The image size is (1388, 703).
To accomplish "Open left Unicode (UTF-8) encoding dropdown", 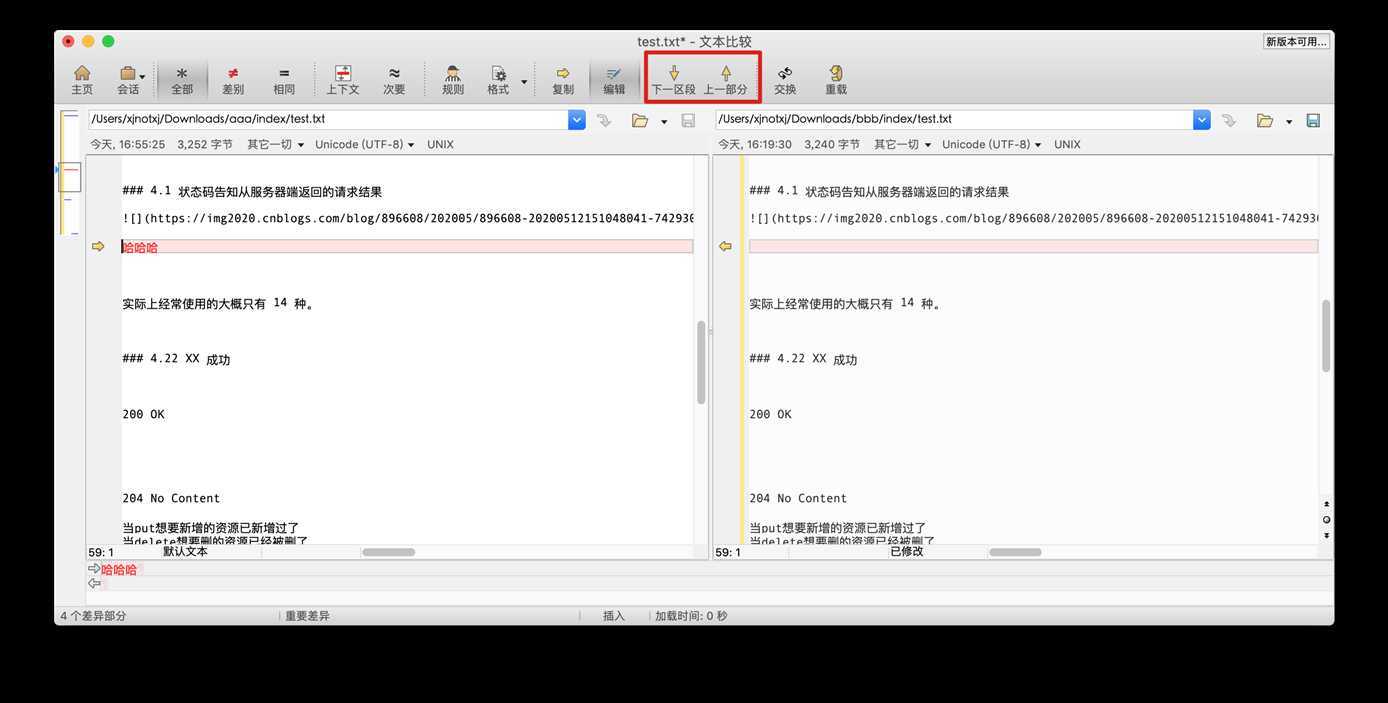I will pos(364,144).
